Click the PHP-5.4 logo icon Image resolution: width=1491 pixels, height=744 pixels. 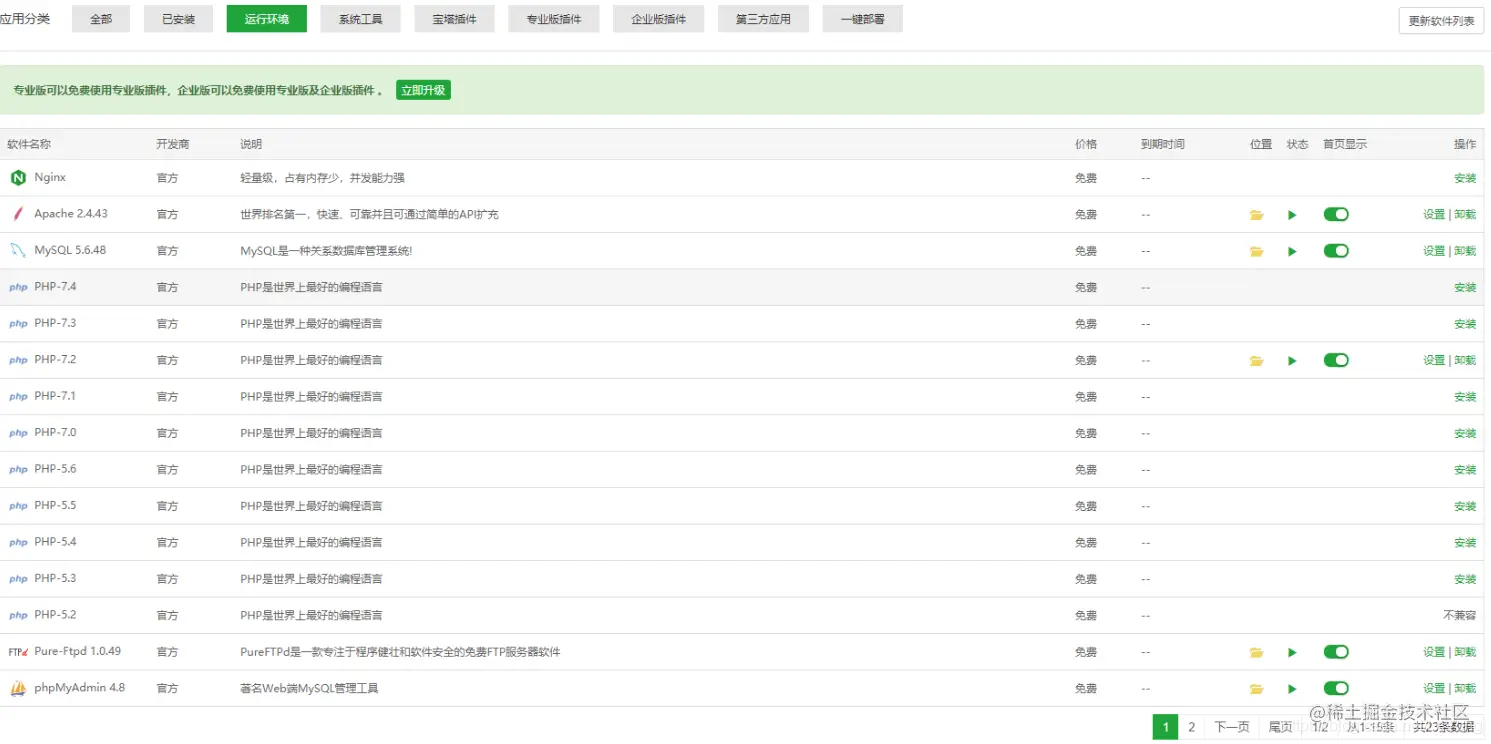18,543
